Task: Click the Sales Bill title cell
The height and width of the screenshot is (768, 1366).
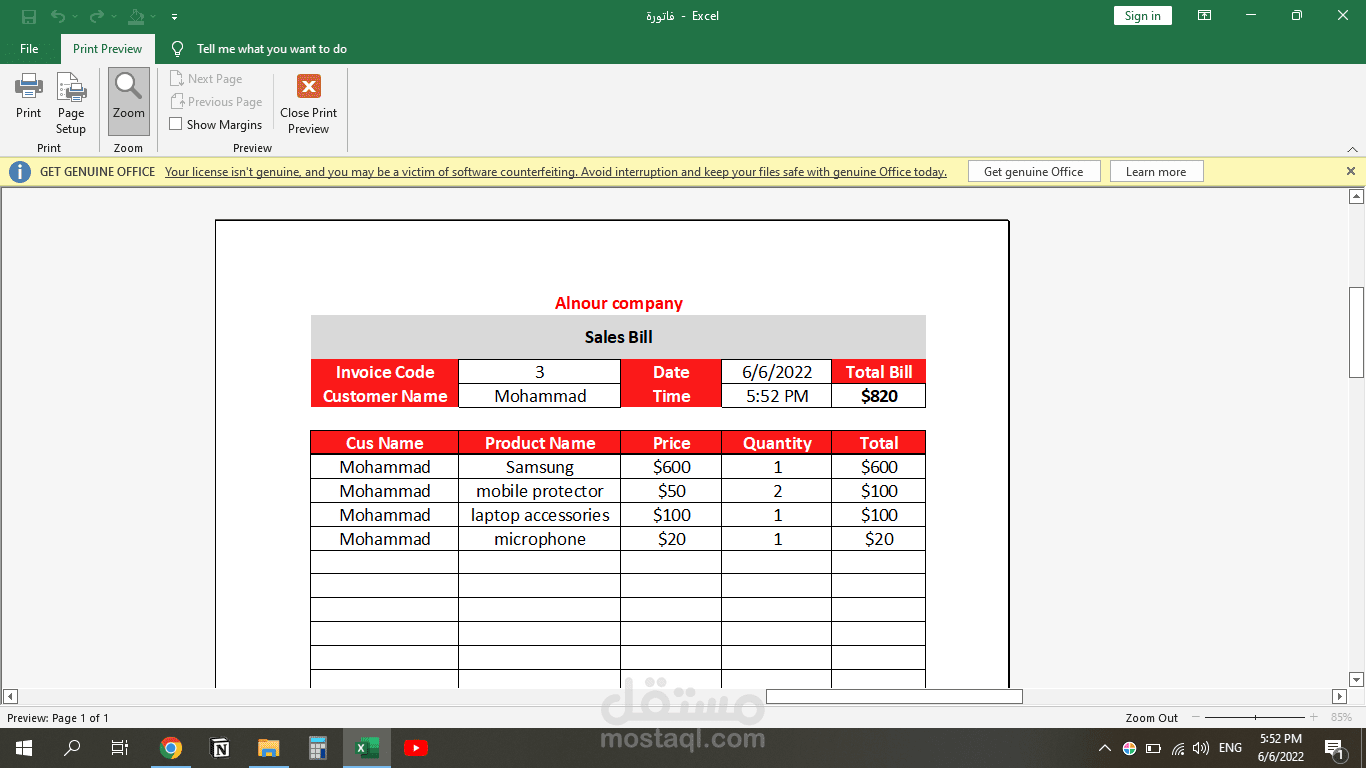Action: point(618,337)
